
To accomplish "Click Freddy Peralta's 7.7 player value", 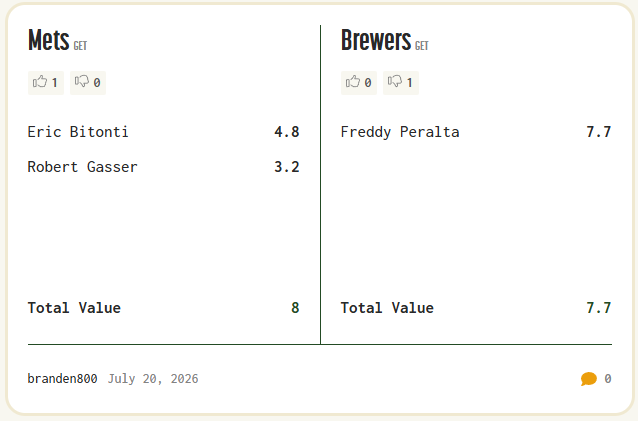I will pyautogui.click(x=599, y=132).
